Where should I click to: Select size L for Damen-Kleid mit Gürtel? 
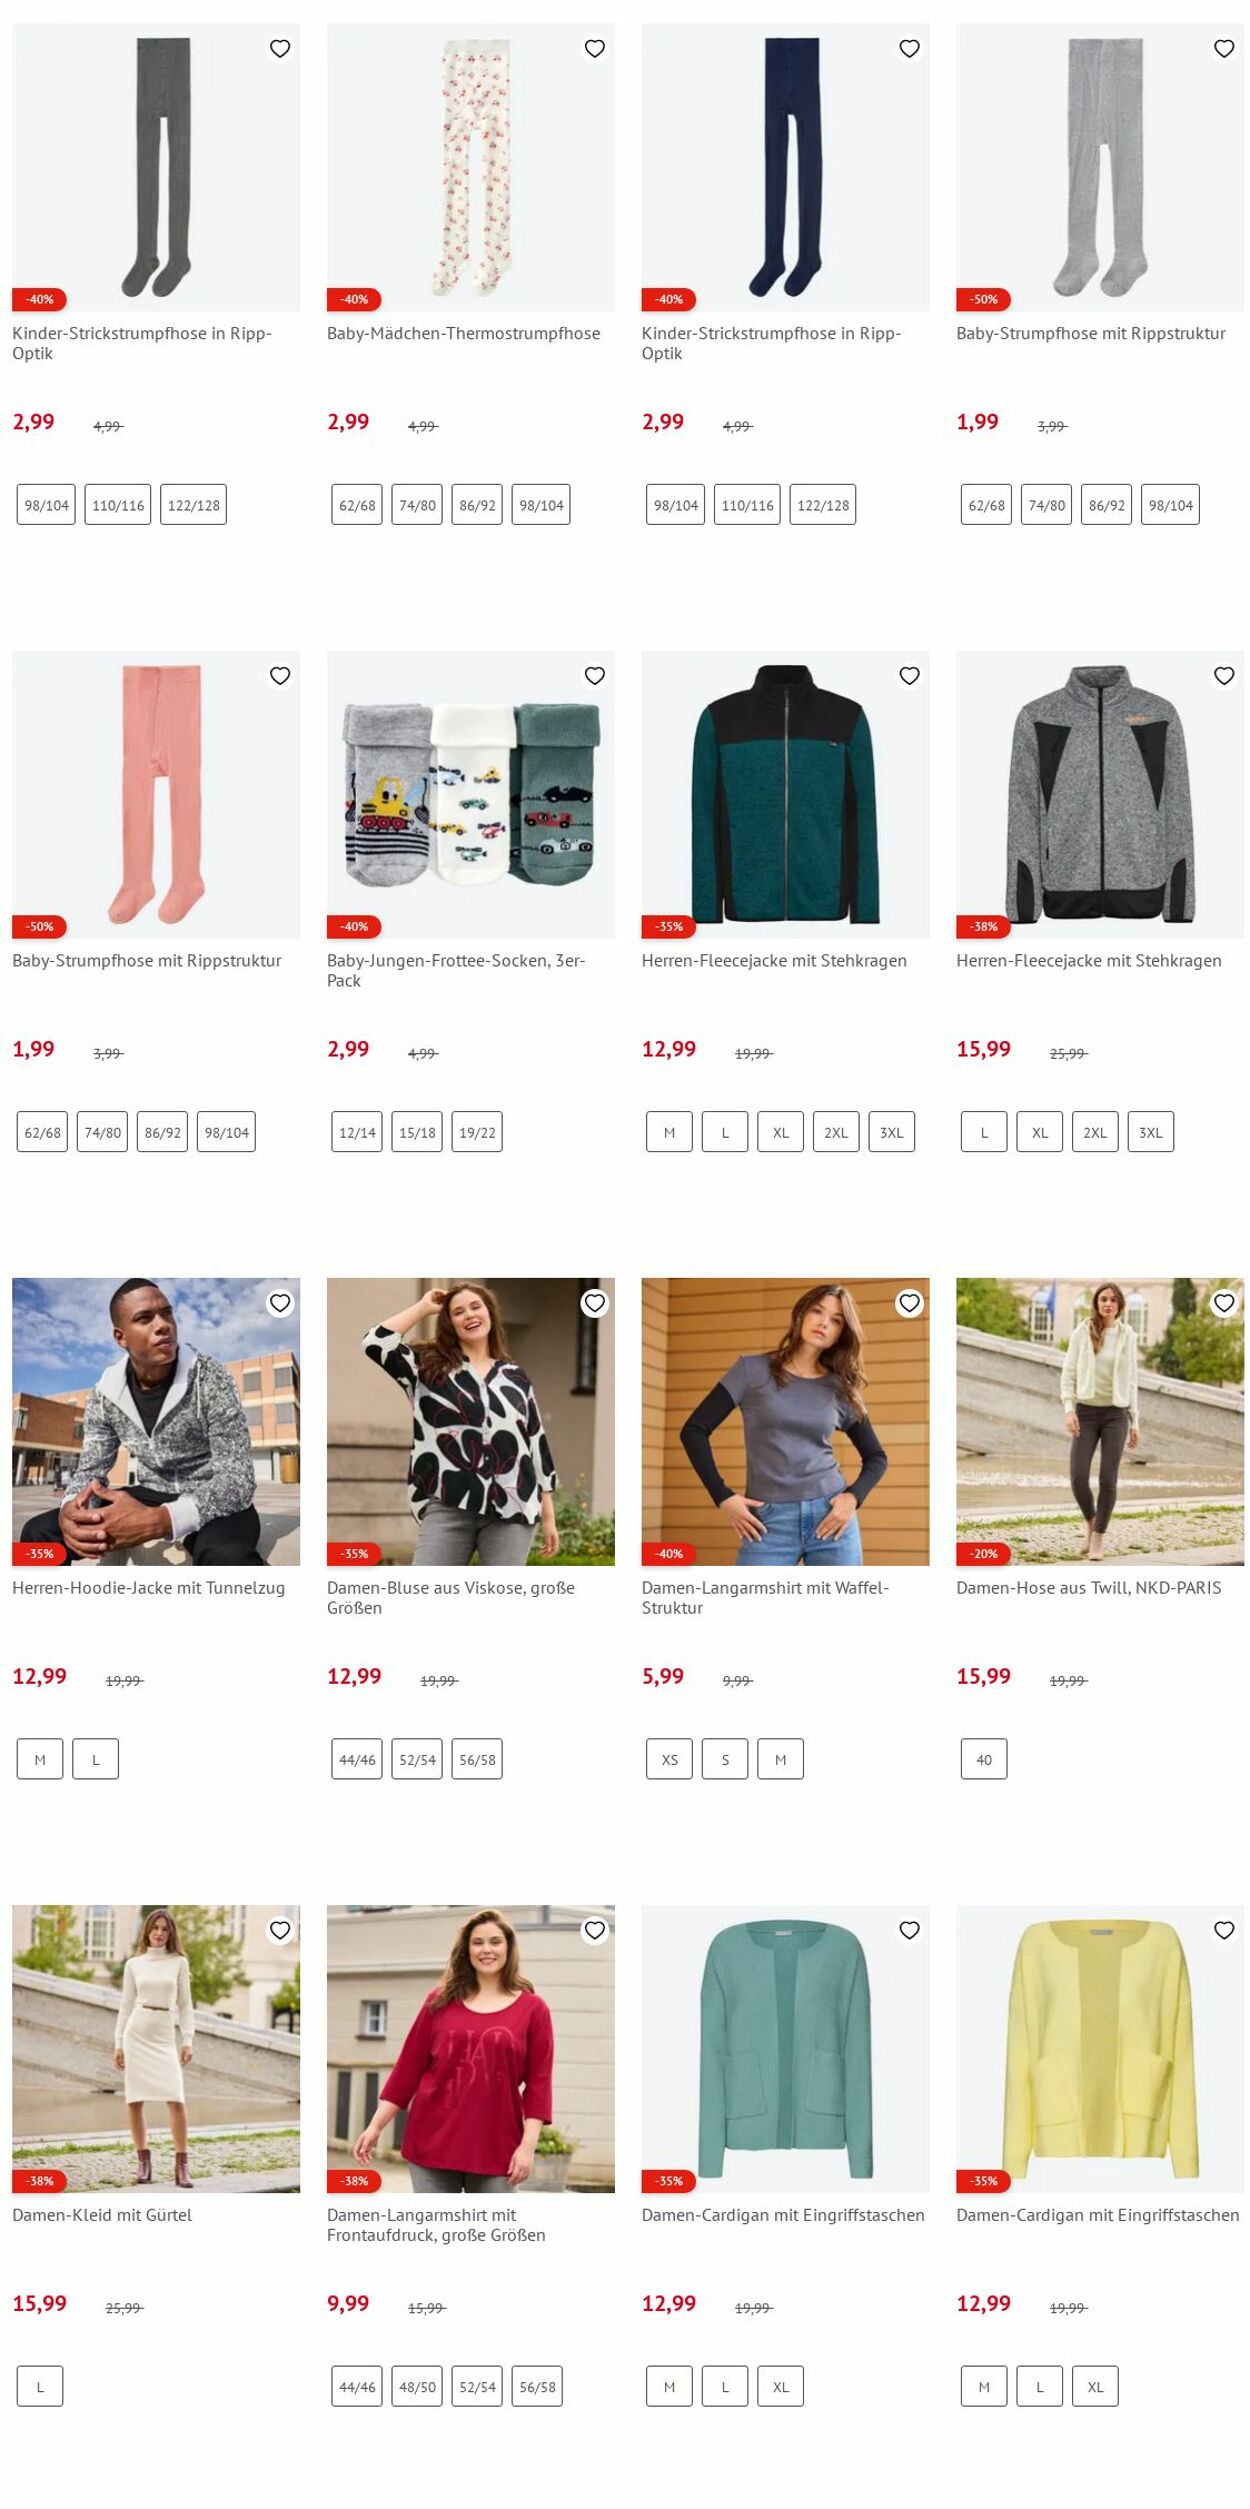(40, 2386)
